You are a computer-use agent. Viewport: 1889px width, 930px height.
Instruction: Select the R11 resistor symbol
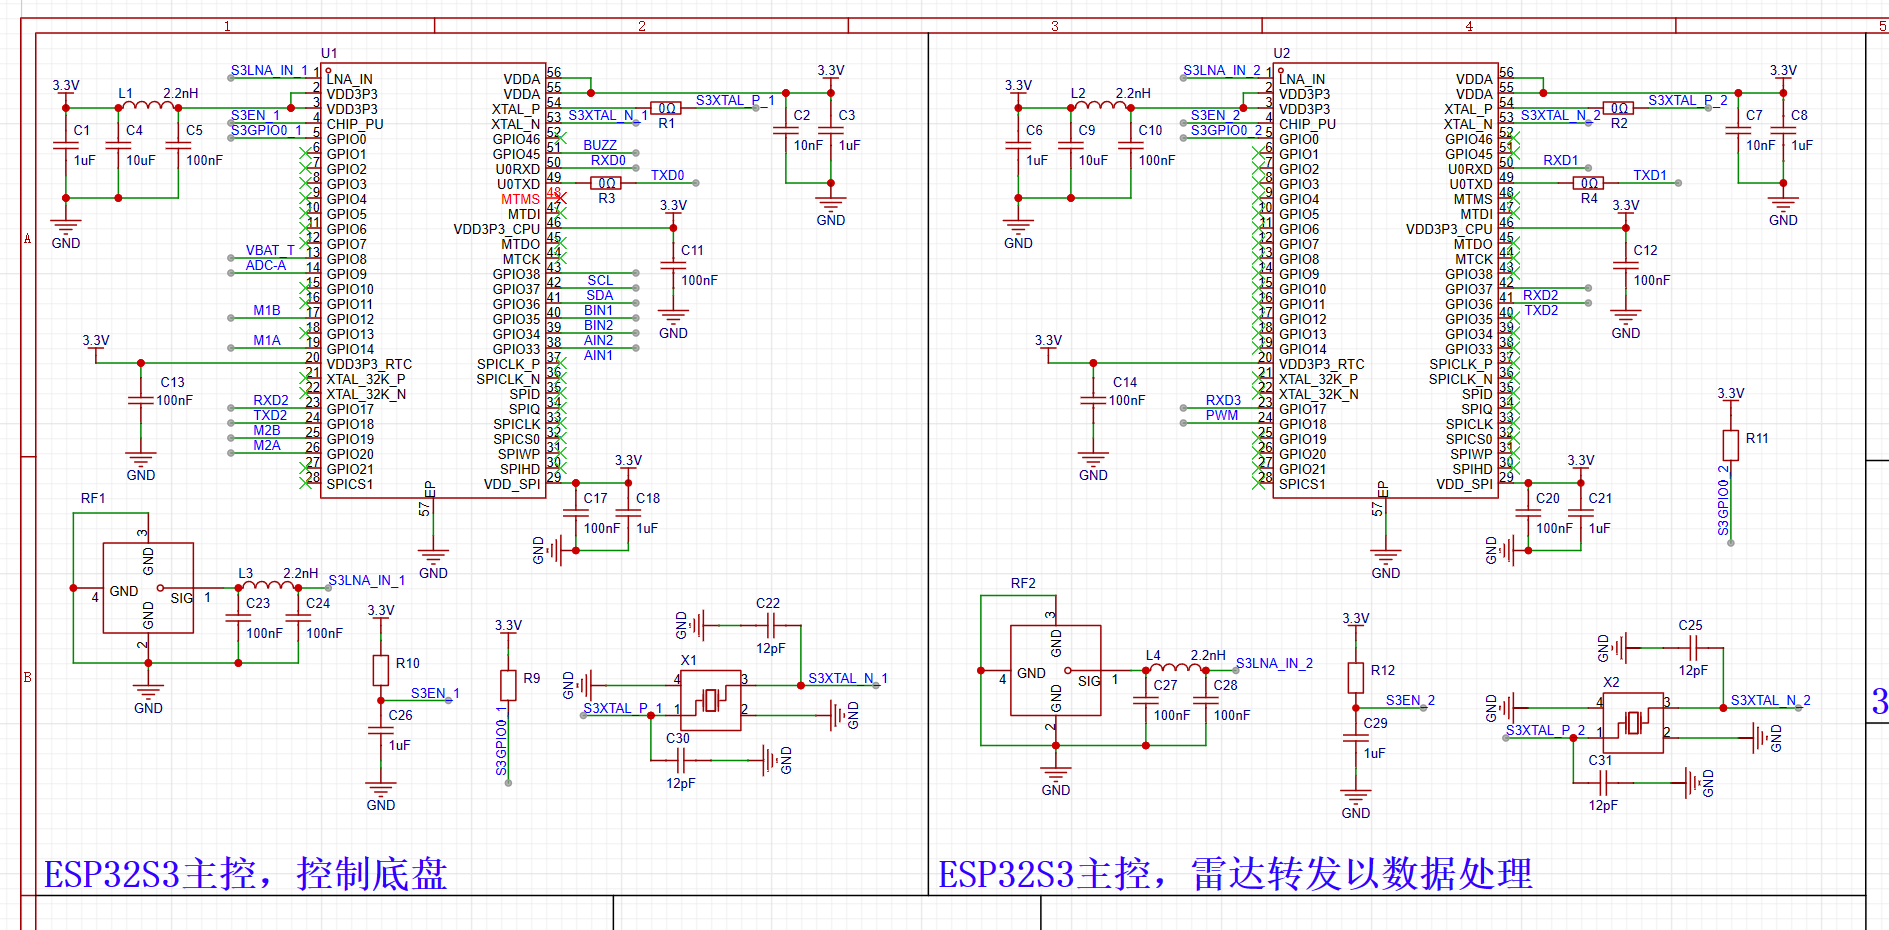(x=1731, y=445)
